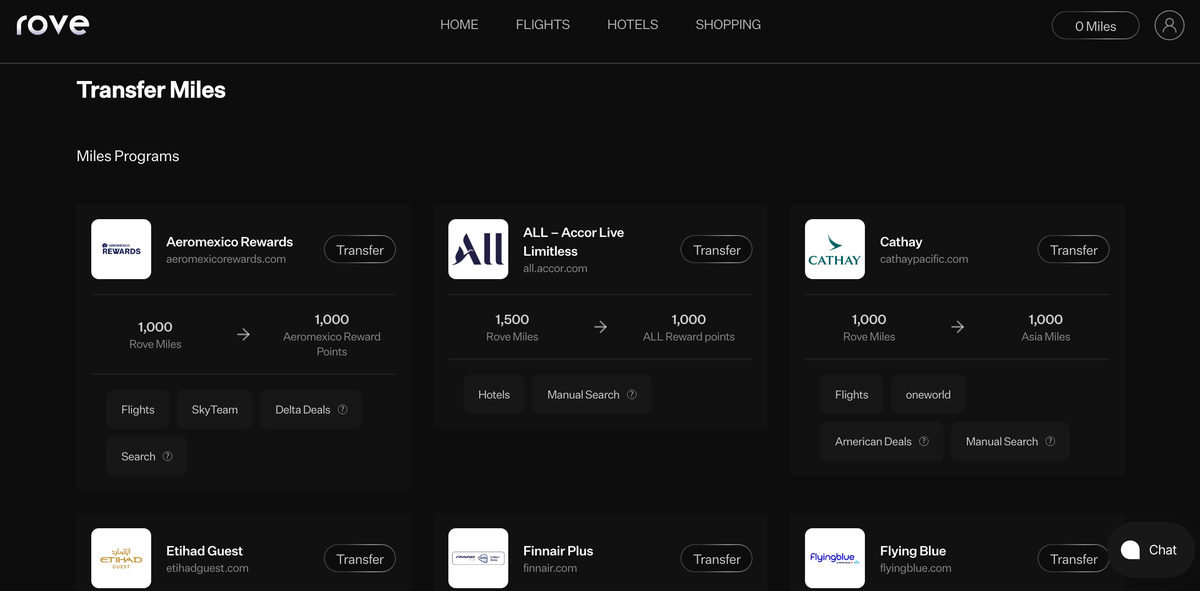Click the Flying Blue logo
The width and height of the screenshot is (1200, 591).
coord(835,558)
